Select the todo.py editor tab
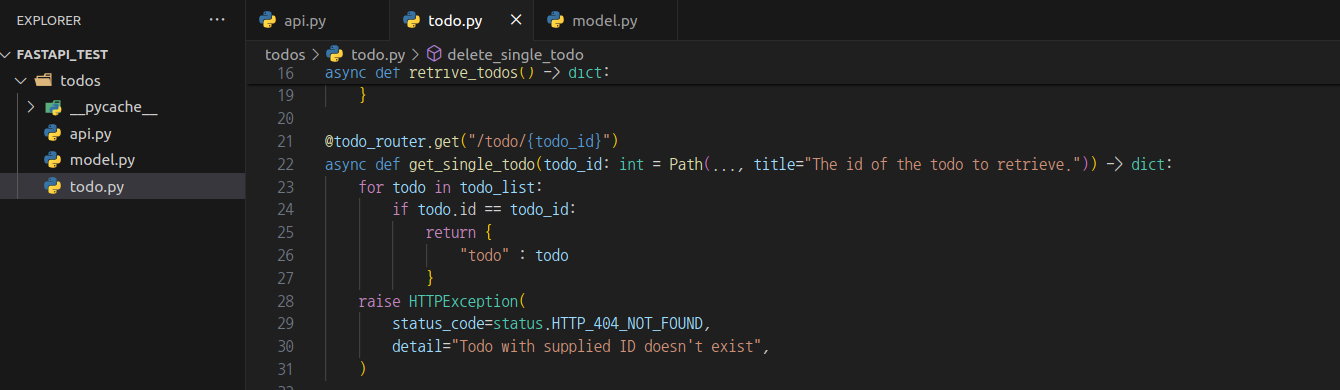Viewport: 1340px width, 390px height. point(461,20)
